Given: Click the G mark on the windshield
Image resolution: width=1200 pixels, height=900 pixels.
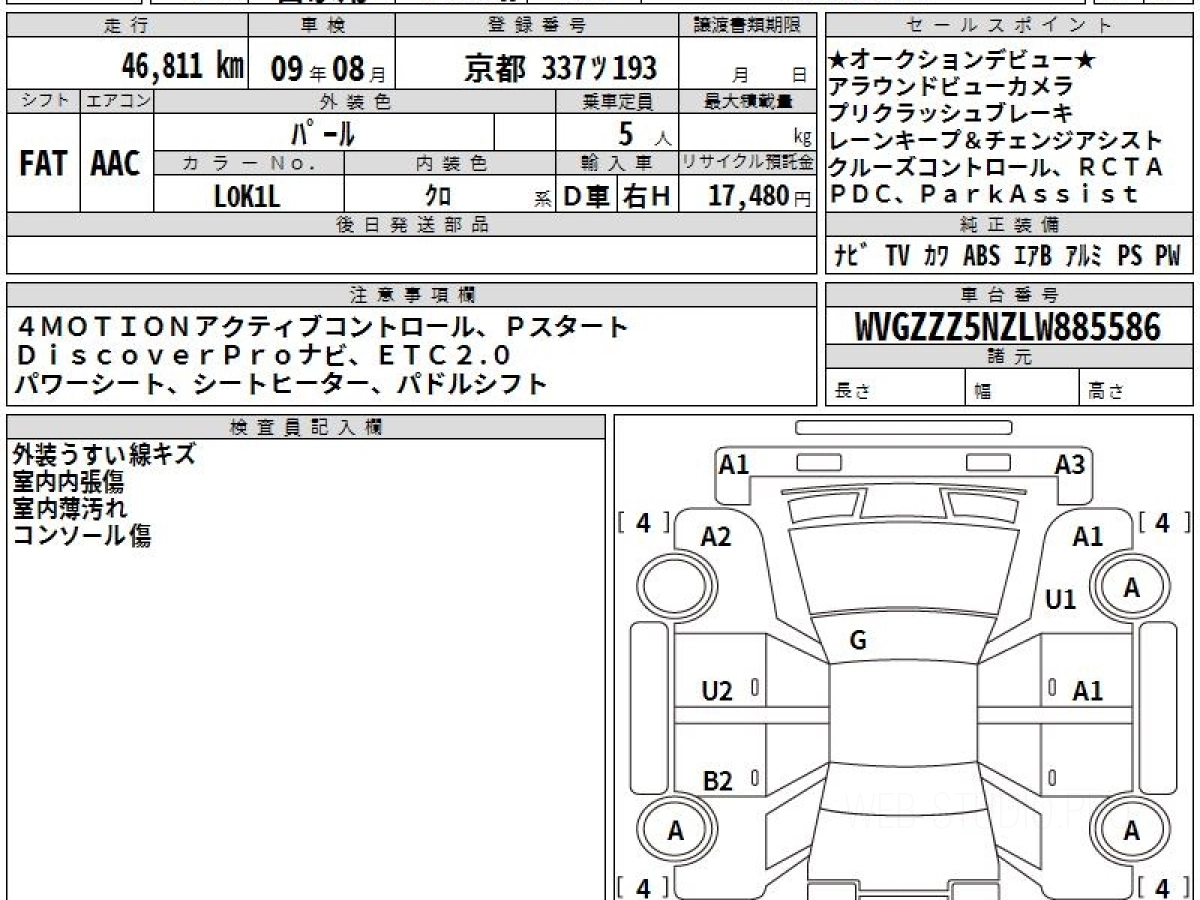Looking at the screenshot, I should tap(857, 641).
